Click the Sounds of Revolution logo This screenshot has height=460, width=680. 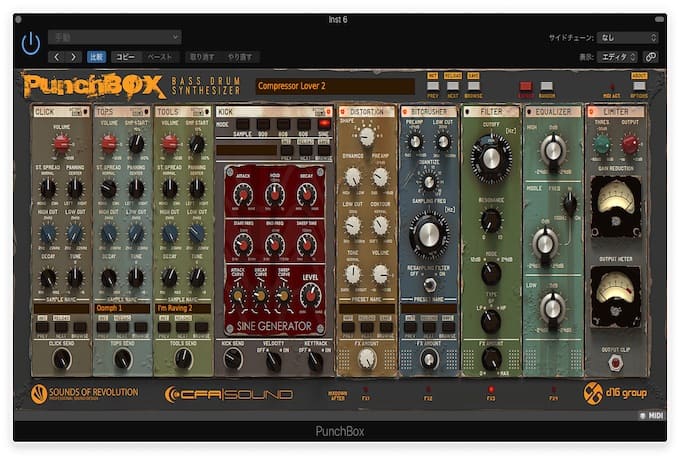pyautogui.click(x=85, y=394)
